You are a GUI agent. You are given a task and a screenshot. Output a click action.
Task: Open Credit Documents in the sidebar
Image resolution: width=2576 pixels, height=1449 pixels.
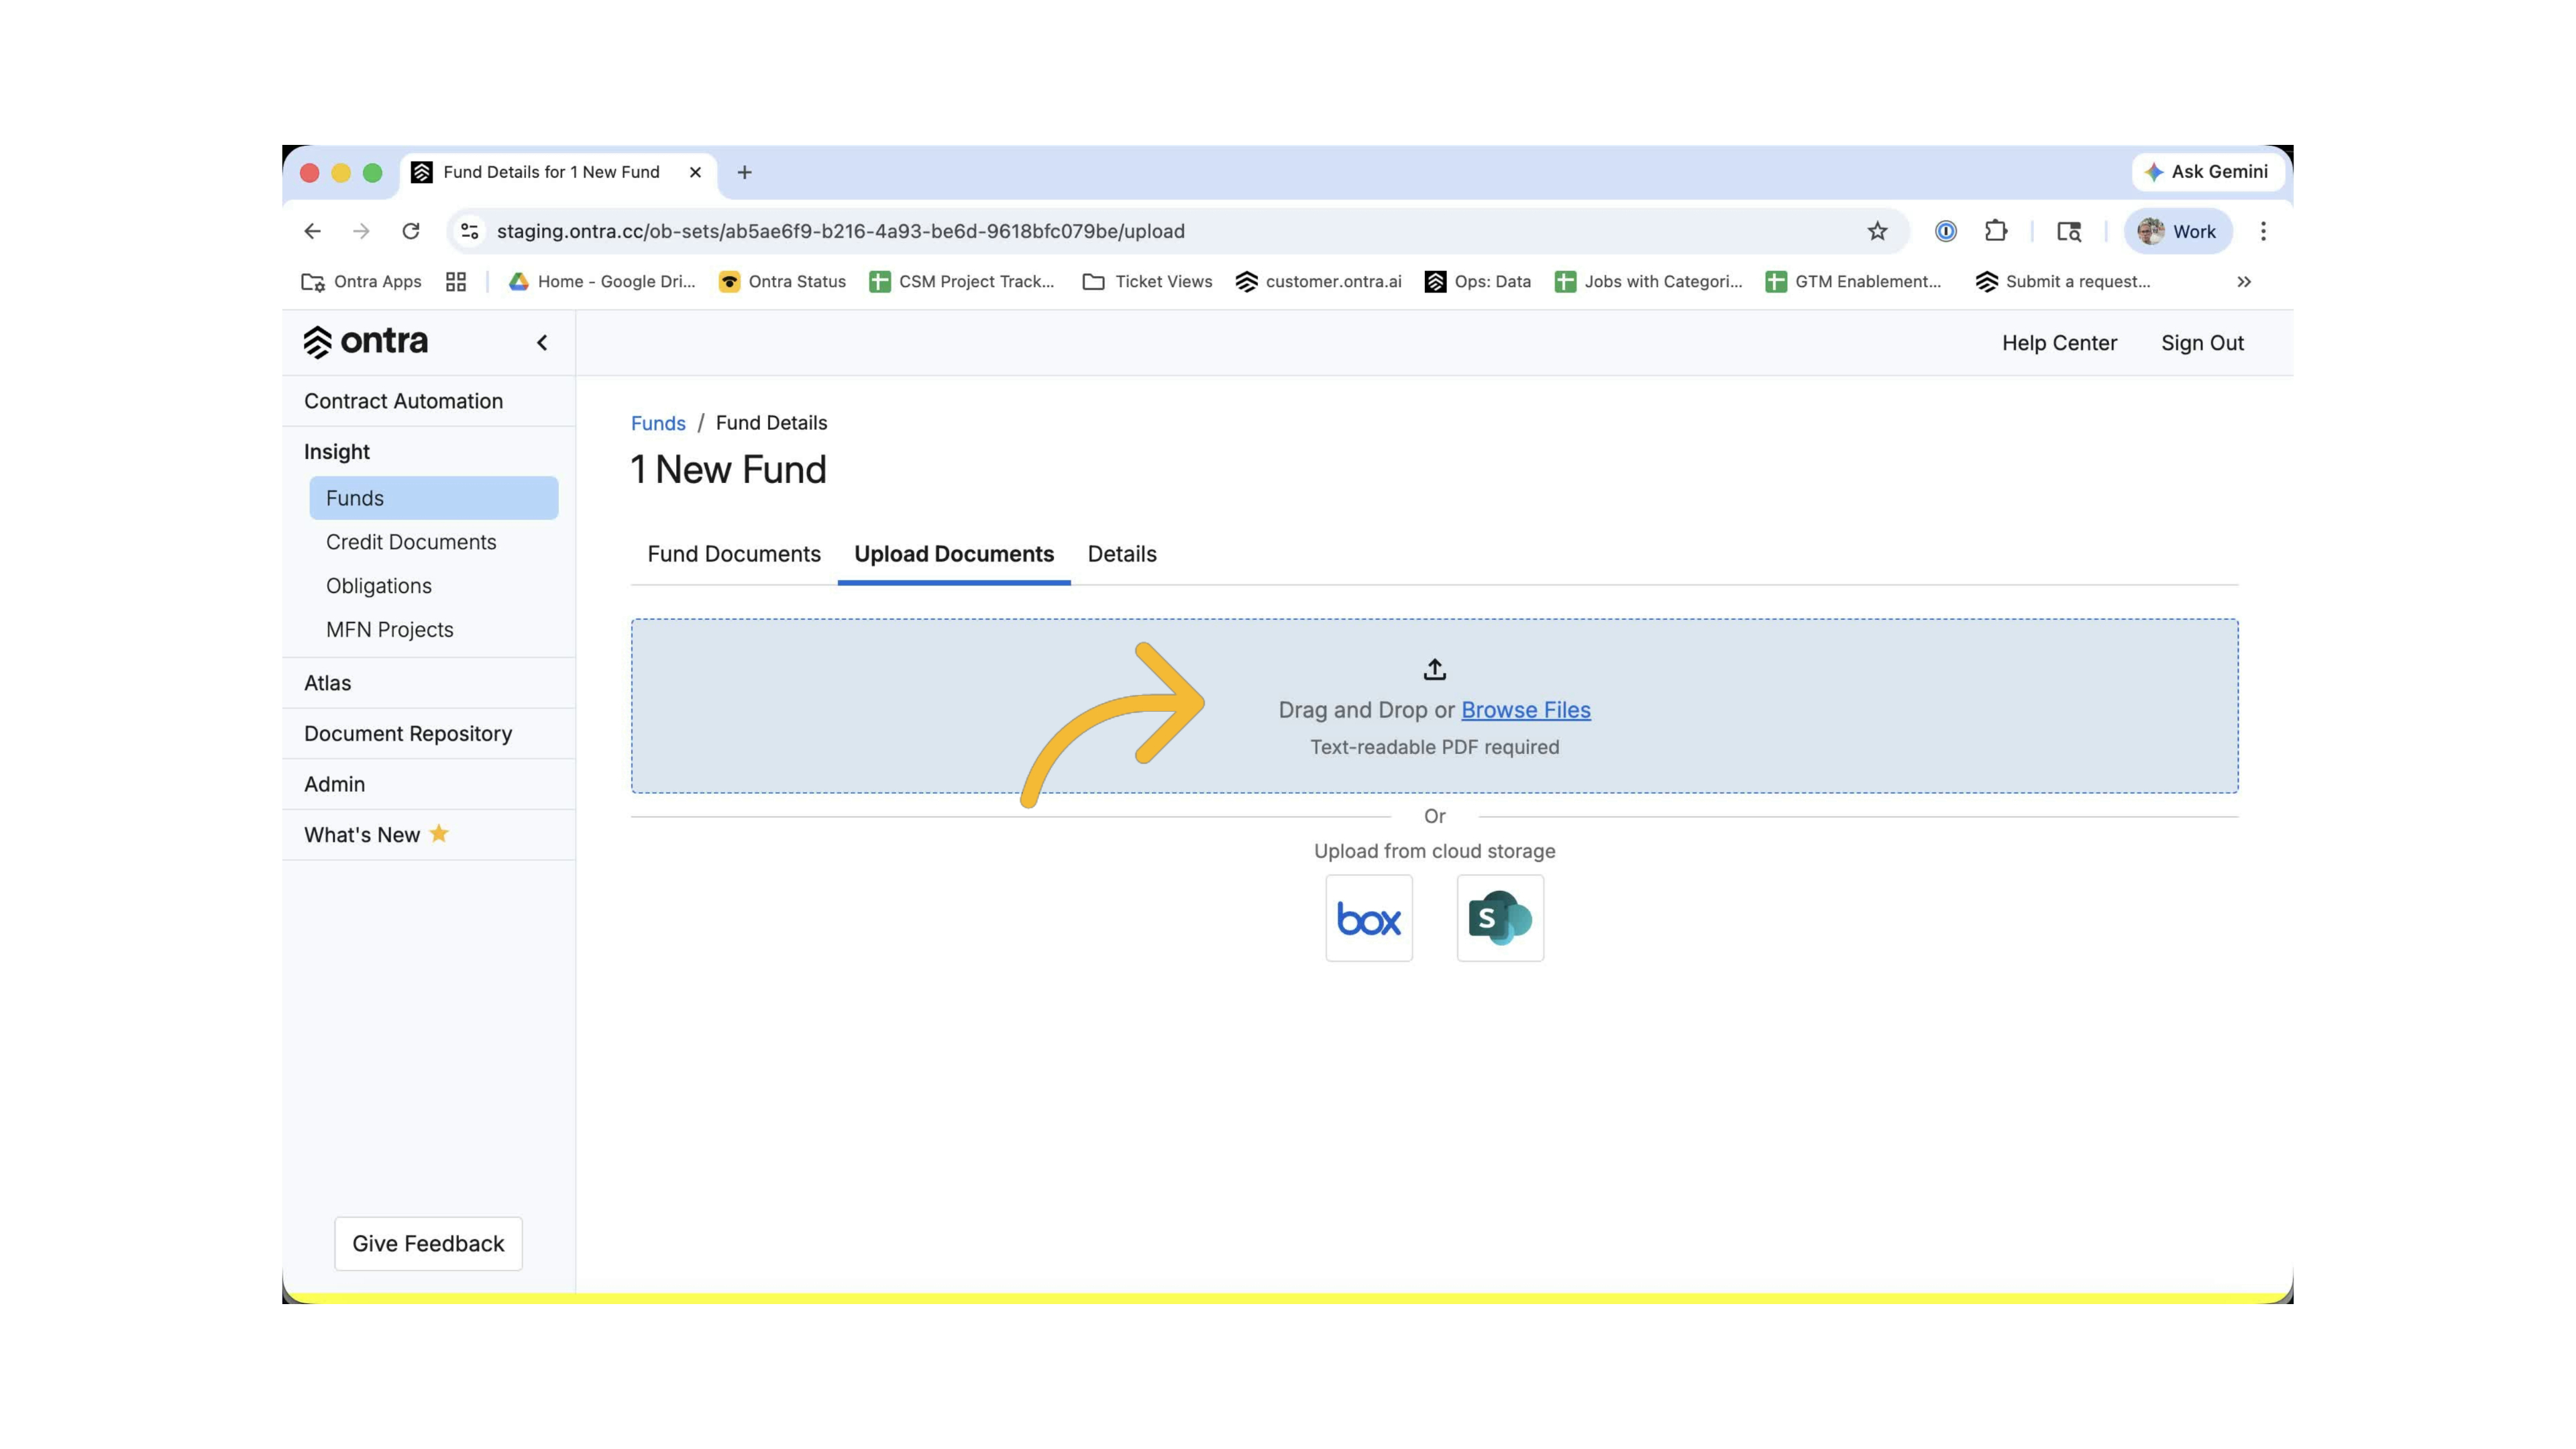click(433, 542)
